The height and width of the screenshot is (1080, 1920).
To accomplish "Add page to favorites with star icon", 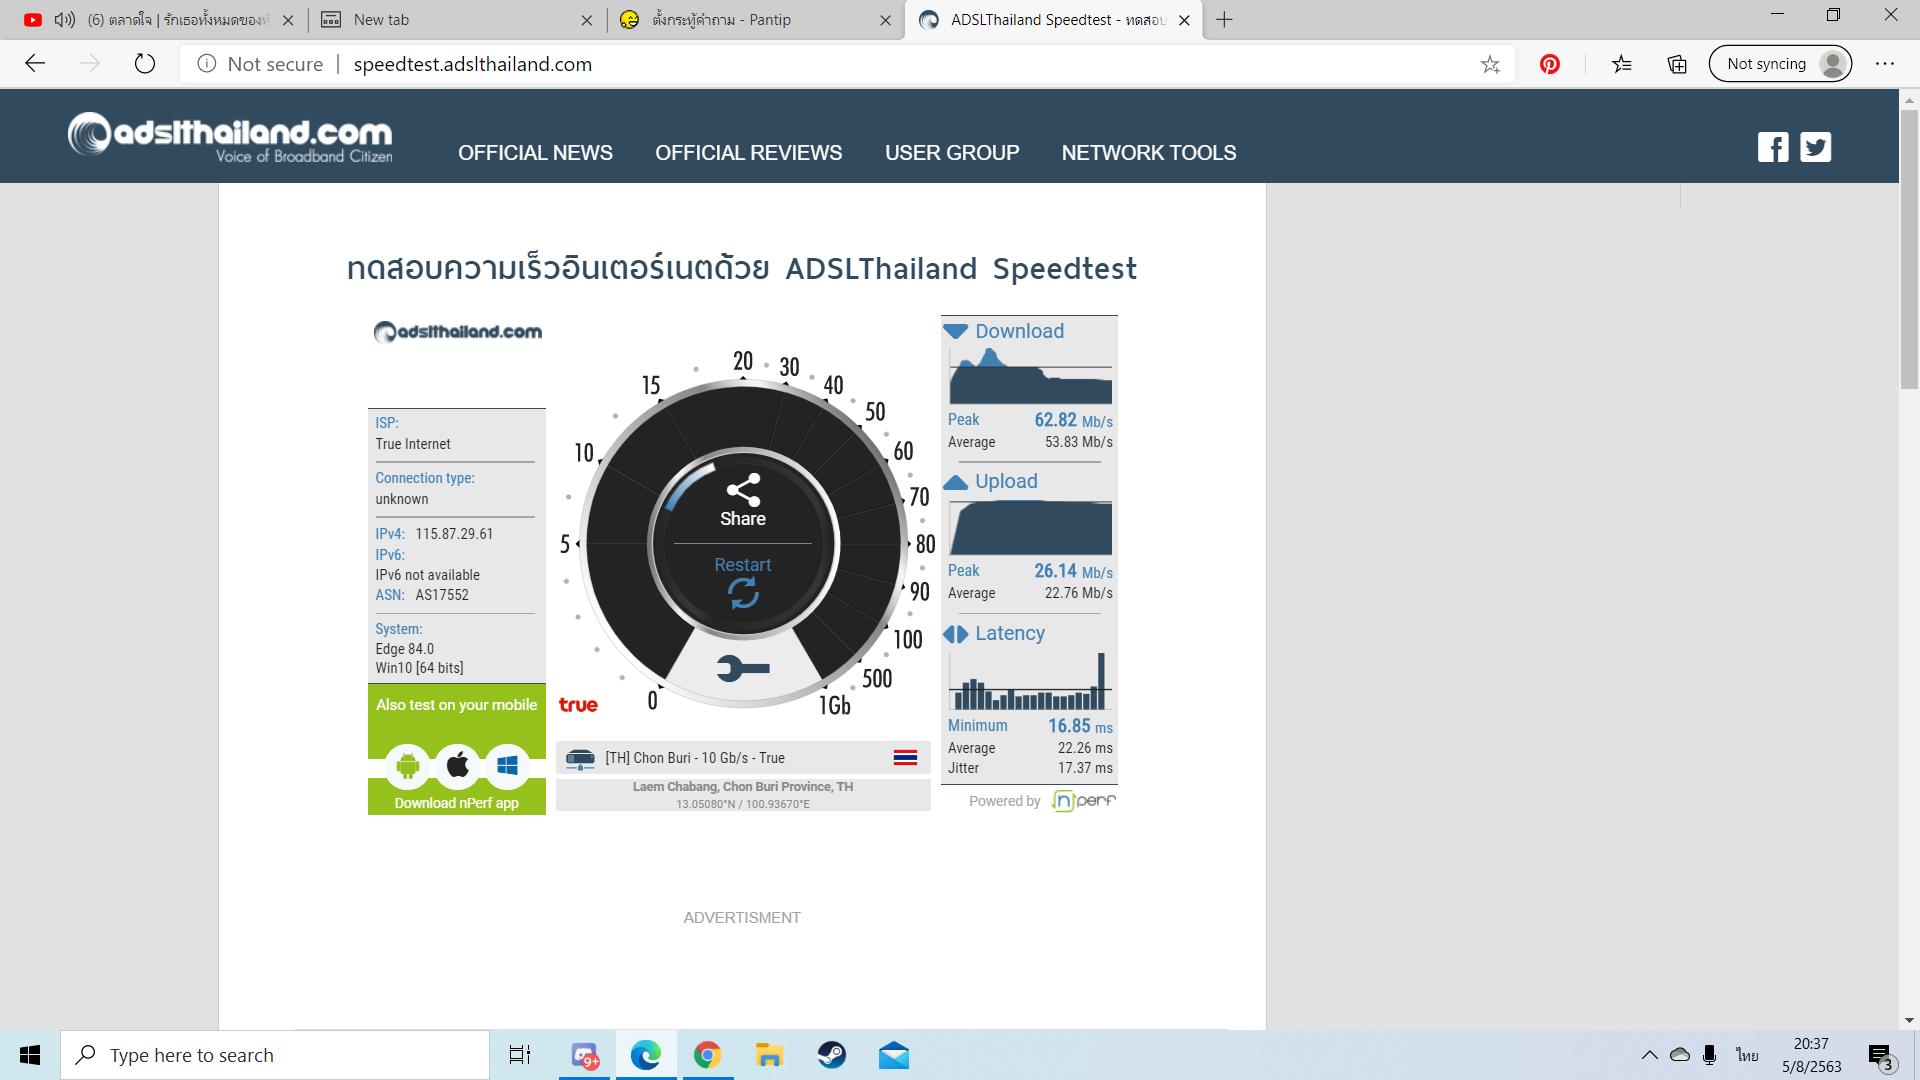I will click(1490, 64).
